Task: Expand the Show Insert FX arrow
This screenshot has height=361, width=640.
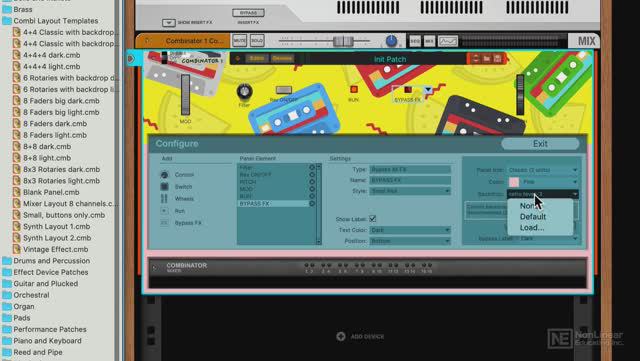Action: (x=169, y=22)
